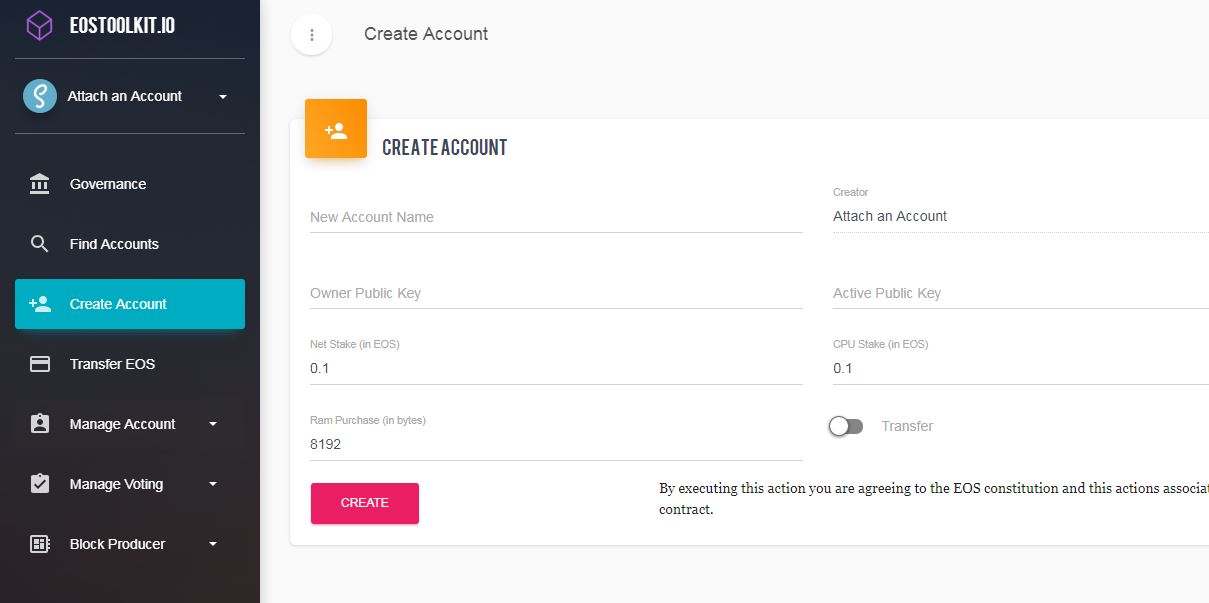Click the Owner Public Key input
The height and width of the screenshot is (603, 1209).
click(555, 293)
